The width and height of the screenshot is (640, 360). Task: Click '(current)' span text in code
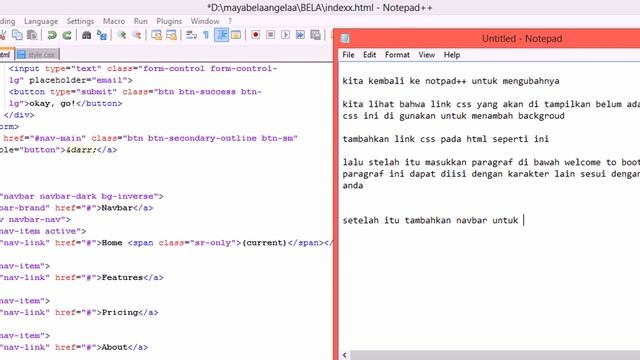[264, 243]
